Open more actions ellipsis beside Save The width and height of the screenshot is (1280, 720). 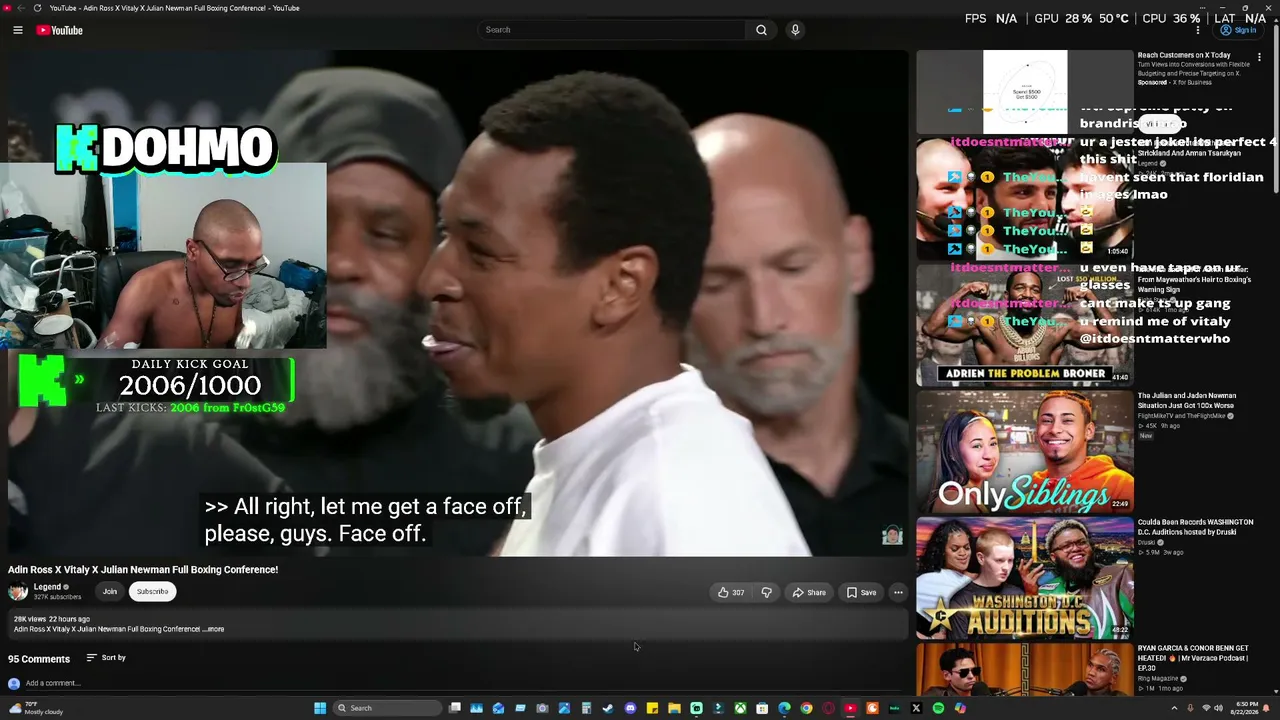(x=898, y=593)
